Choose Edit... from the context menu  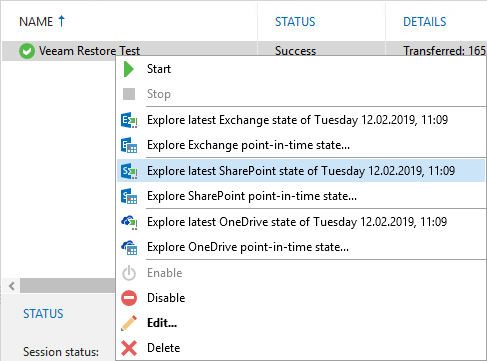(301, 323)
